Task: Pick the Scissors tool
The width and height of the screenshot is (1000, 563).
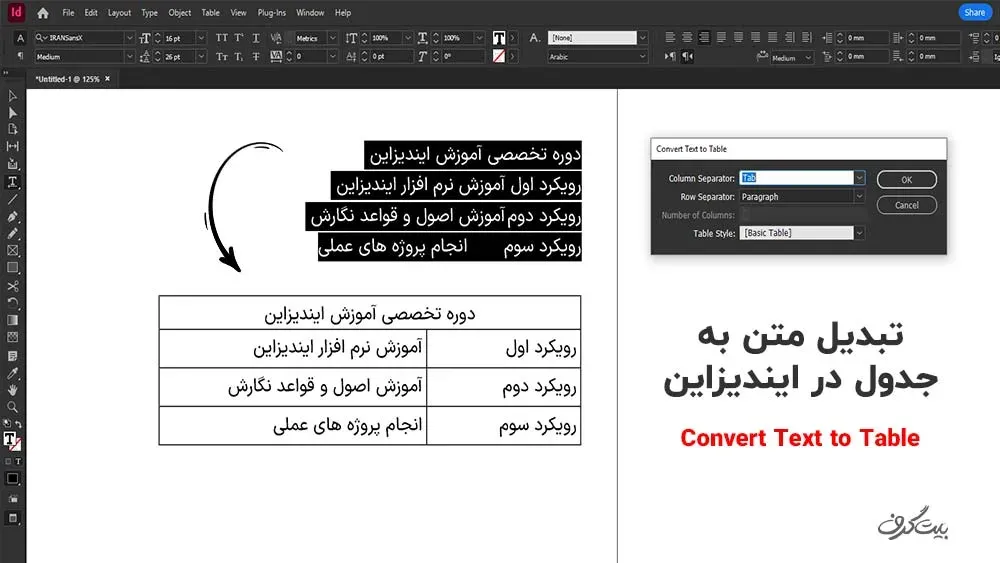Action: tap(12, 286)
